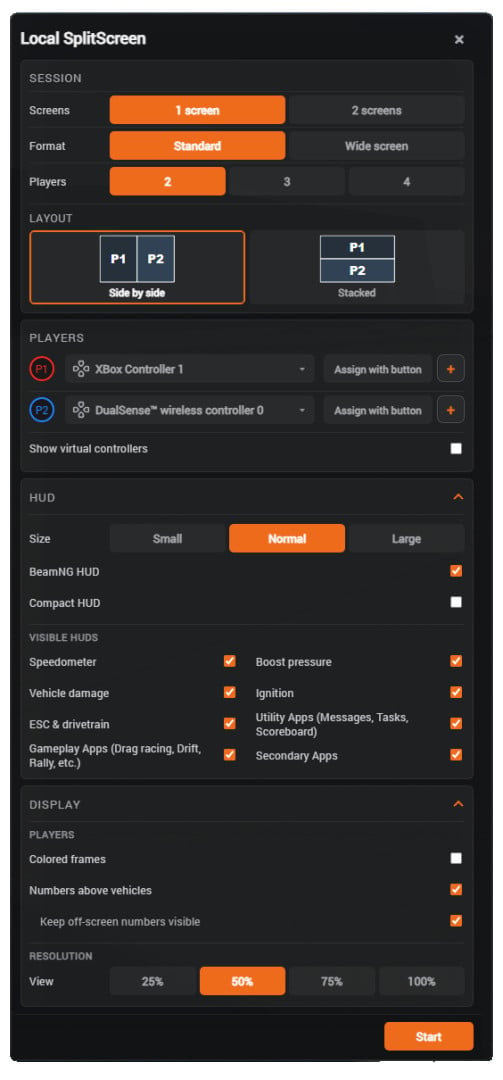This screenshot has width=503, height=1080.
Task: Click the Start button
Action: click(429, 1036)
